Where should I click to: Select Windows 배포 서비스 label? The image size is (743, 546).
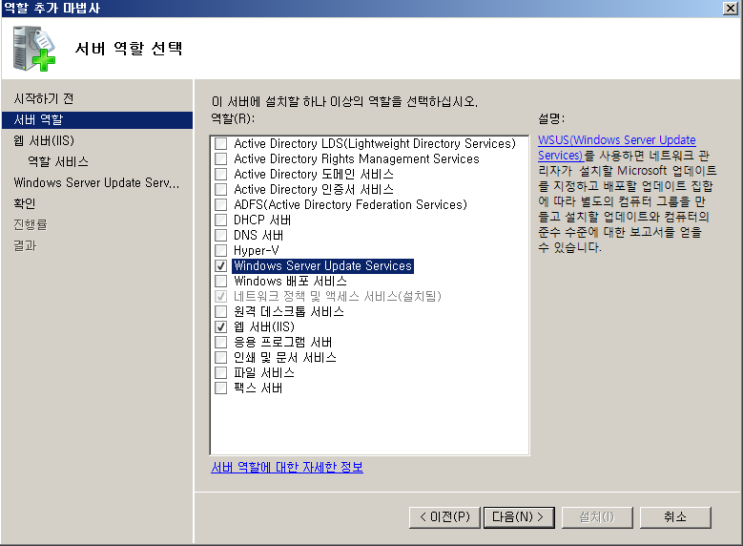tap(290, 281)
